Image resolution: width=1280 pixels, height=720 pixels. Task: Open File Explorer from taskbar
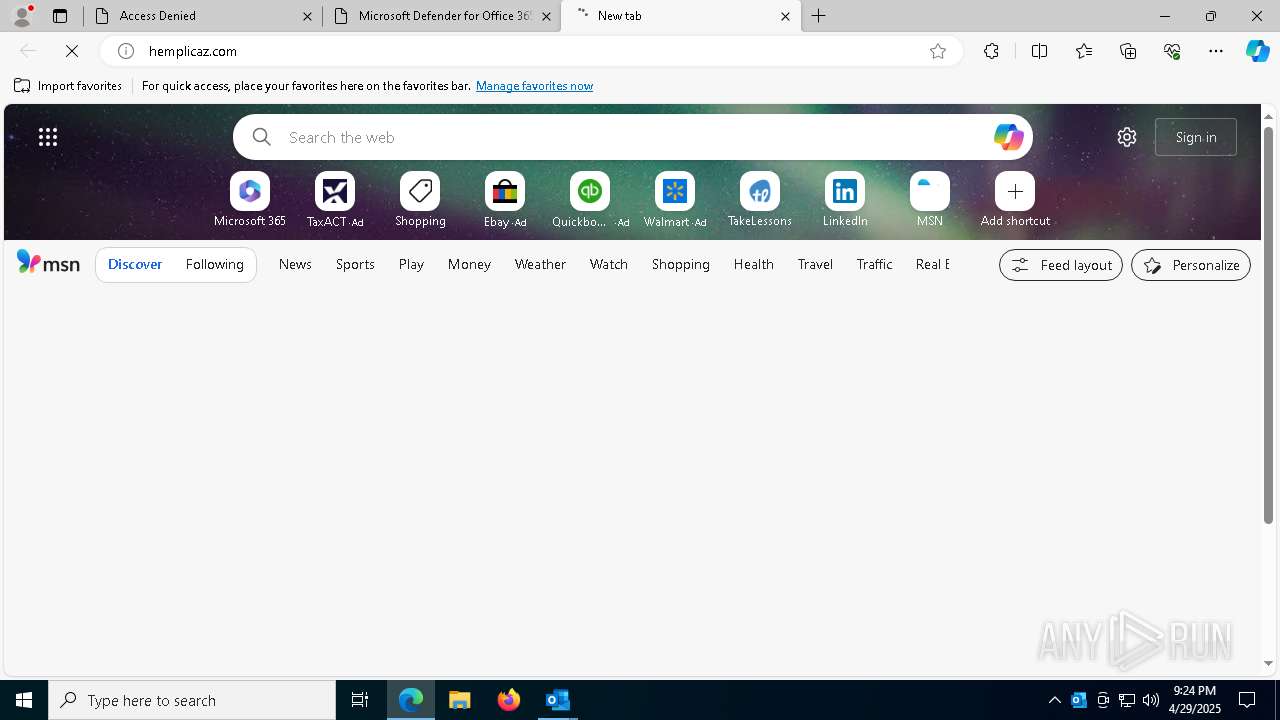tap(460, 700)
